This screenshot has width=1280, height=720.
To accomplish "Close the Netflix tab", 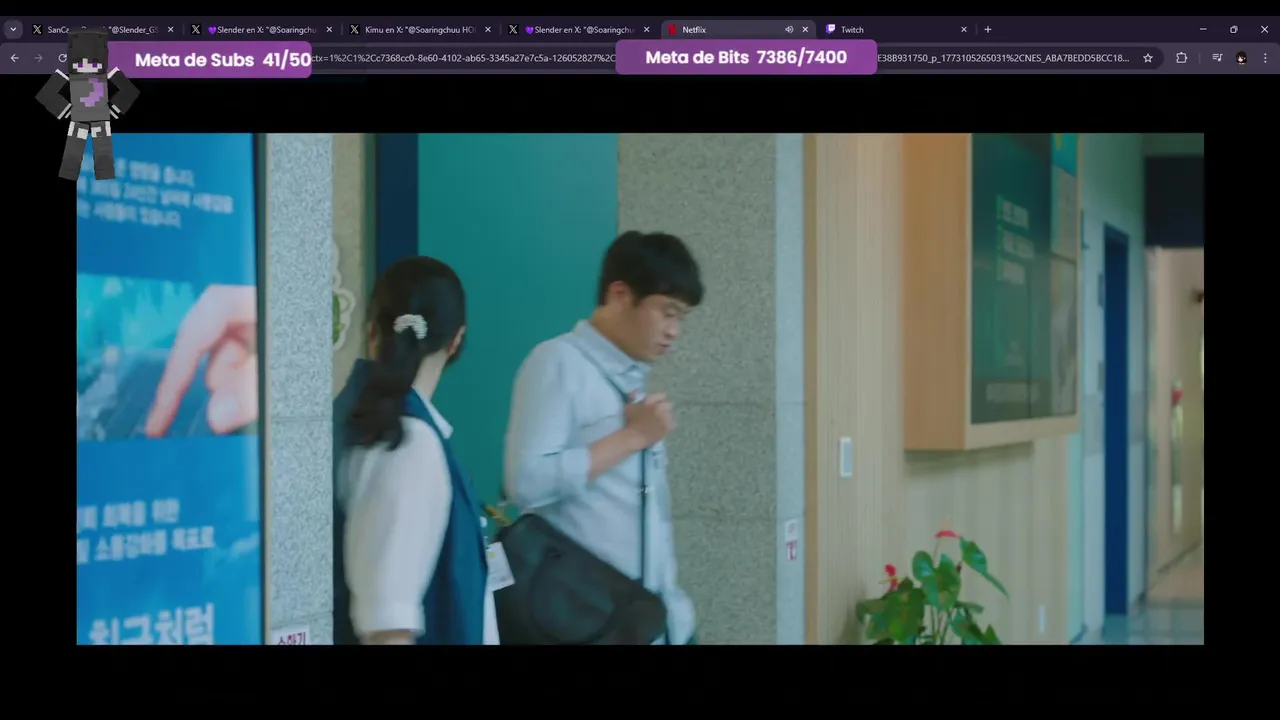I will point(805,30).
